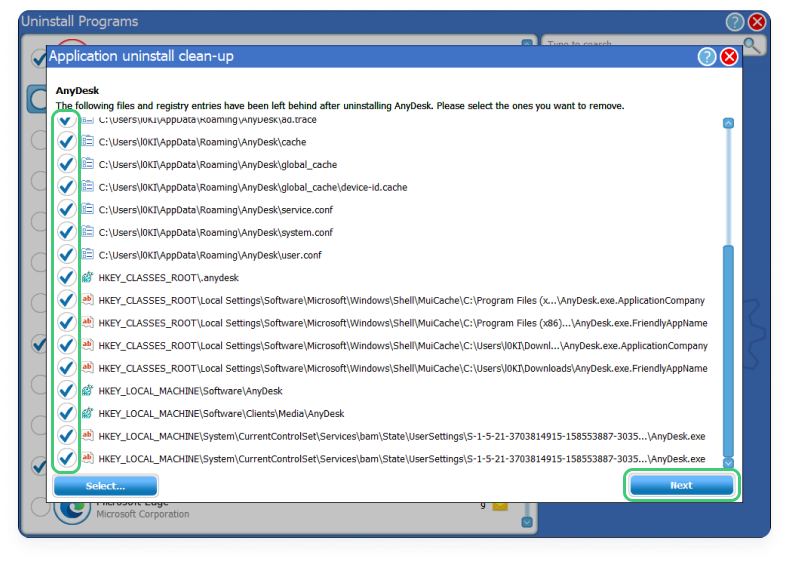Uncheck the HKEY_LOCAL_MACHINE\Software\AnyDesk checkbox
Screen dimensions: 789x564
click(66, 390)
